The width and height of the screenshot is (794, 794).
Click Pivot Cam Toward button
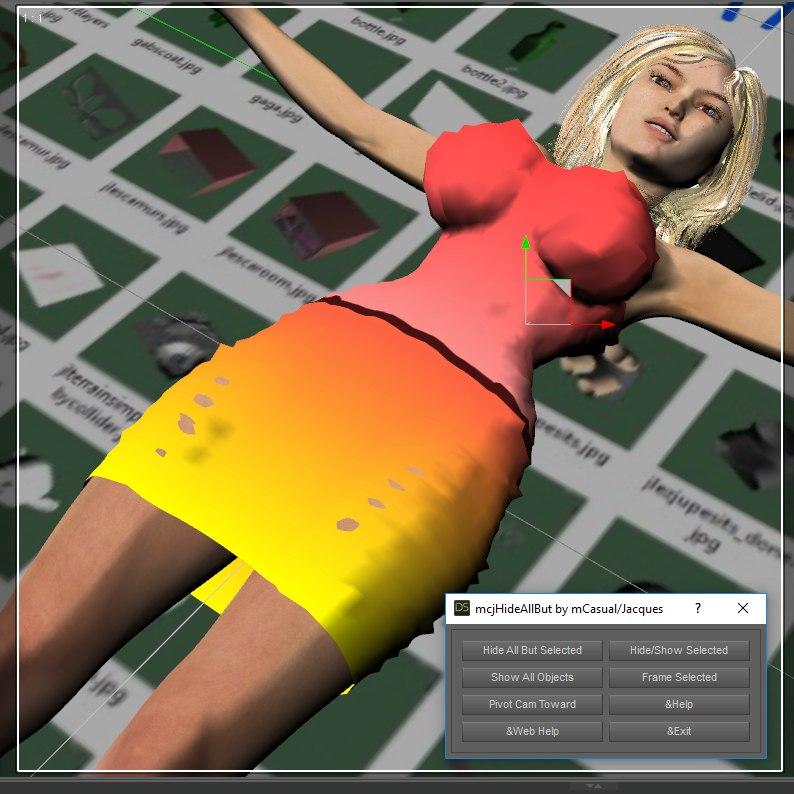click(x=532, y=704)
